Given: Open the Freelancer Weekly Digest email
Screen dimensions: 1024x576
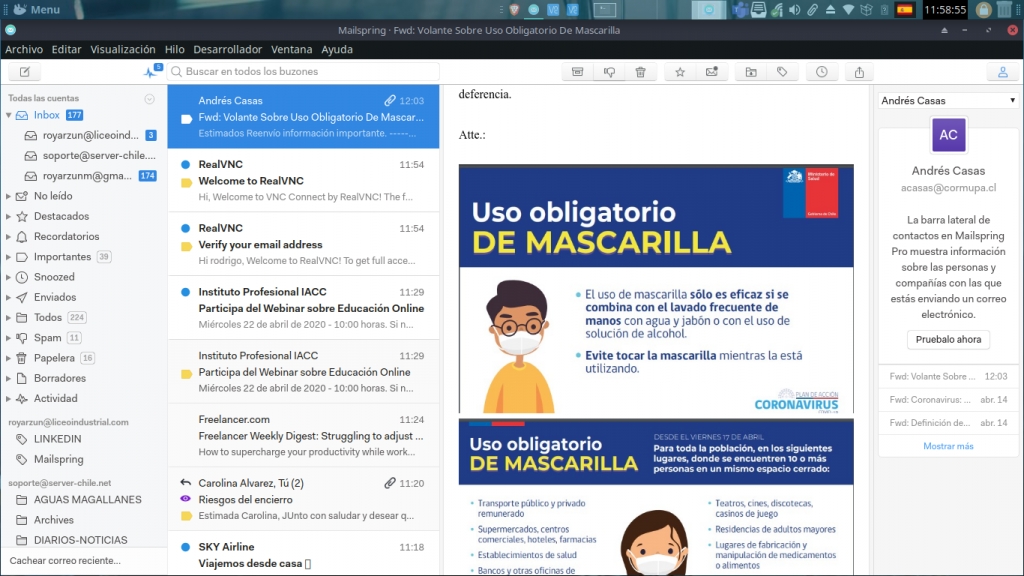Looking at the screenshot, I should pos(304,436).
